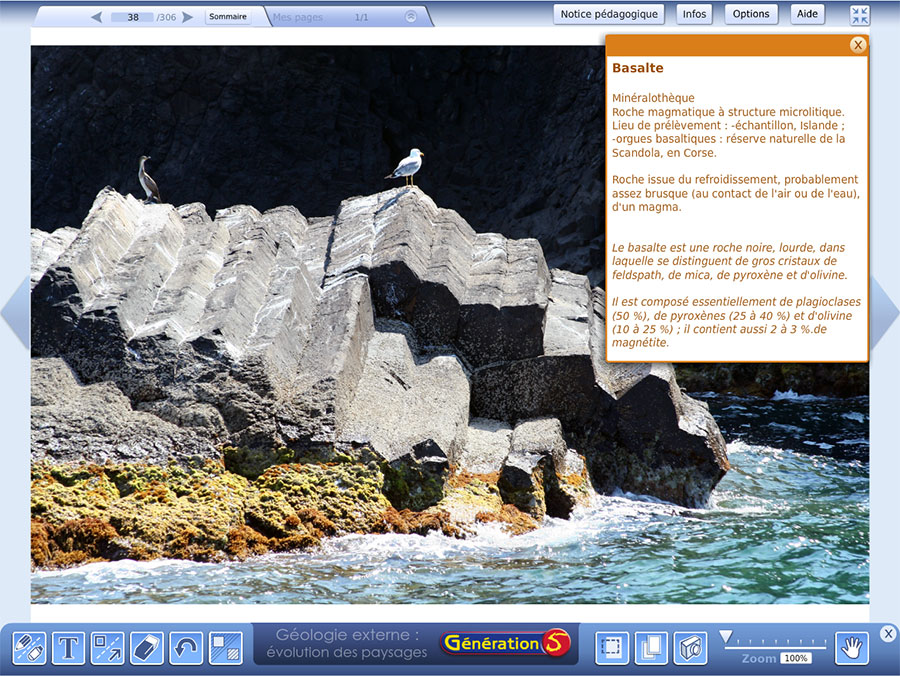Select the Eraser tool
Image resolution: width=900 pixels, height=676 pixels.
[x=147, y=648]
